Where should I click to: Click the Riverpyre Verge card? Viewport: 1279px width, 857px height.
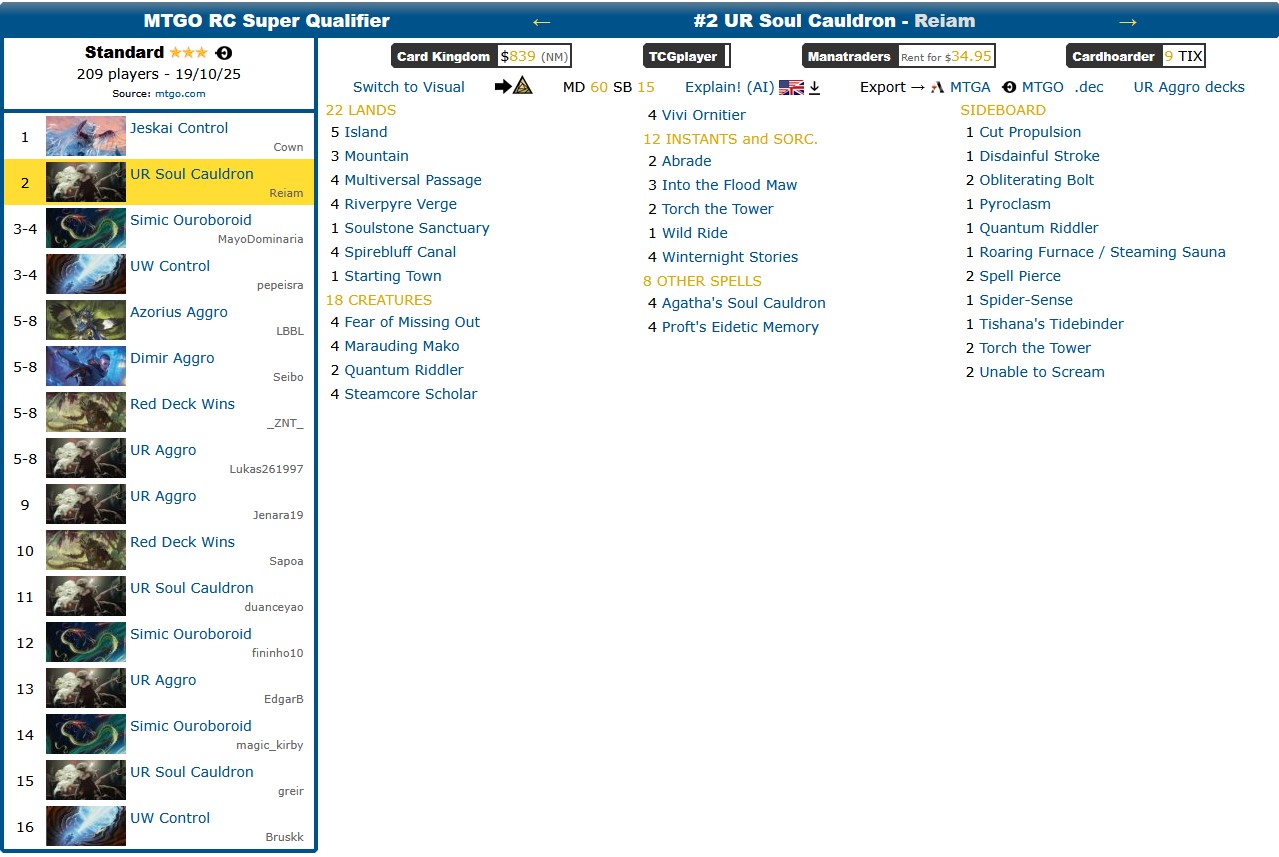pos(401,204)
